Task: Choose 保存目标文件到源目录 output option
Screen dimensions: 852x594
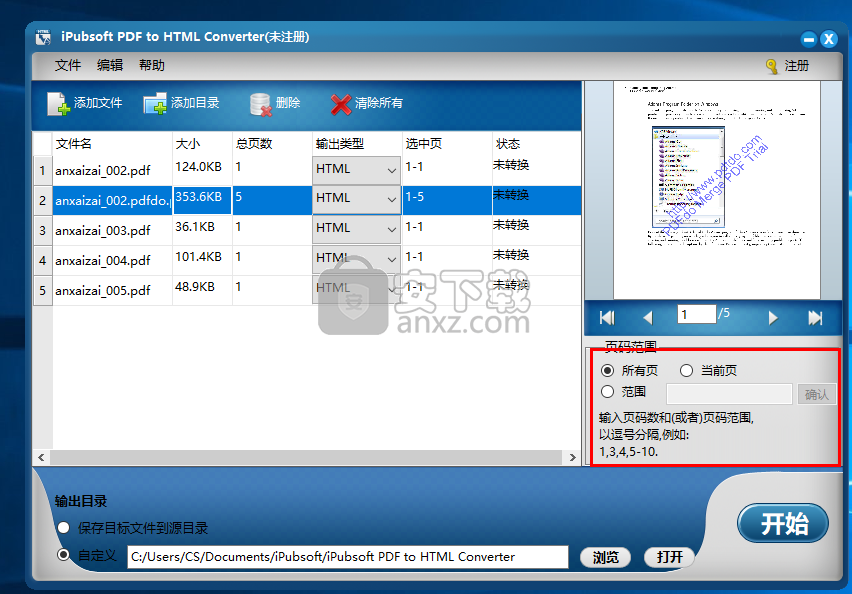Action: click(64, 527)
